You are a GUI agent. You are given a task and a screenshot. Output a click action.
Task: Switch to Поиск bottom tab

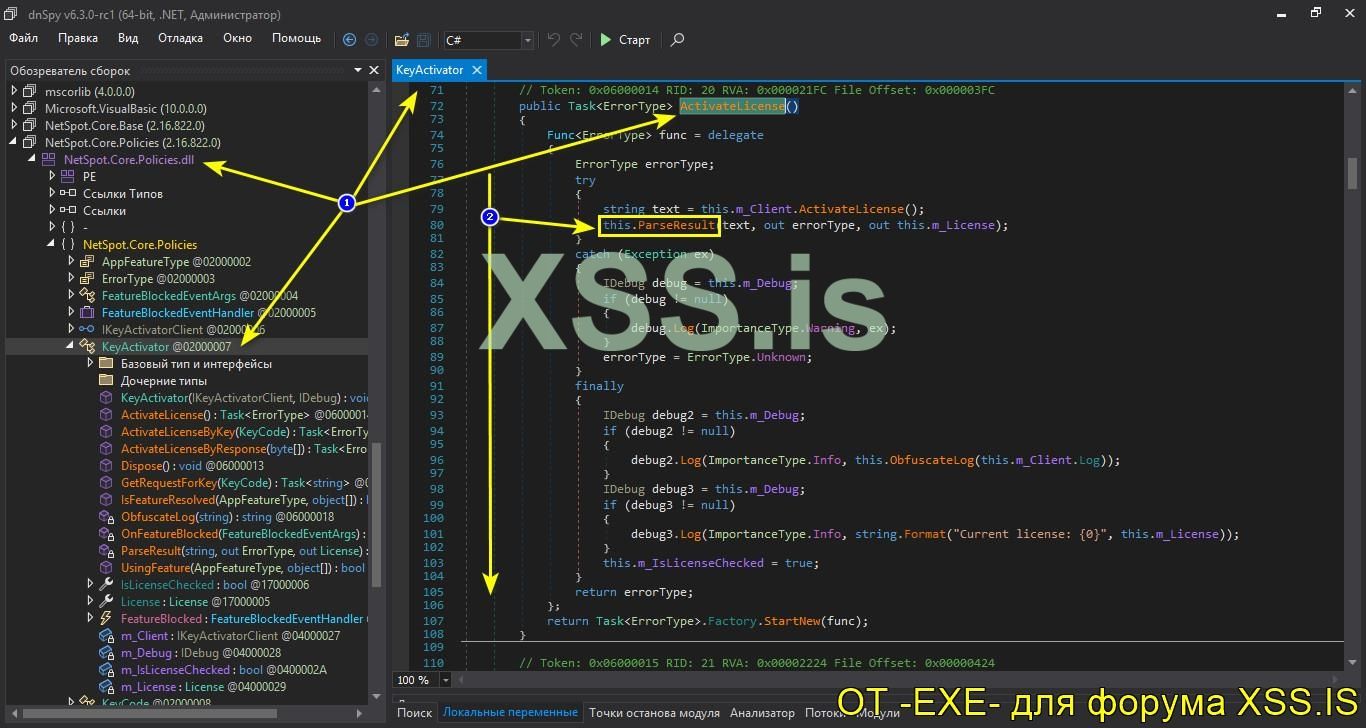pos(414,712)
